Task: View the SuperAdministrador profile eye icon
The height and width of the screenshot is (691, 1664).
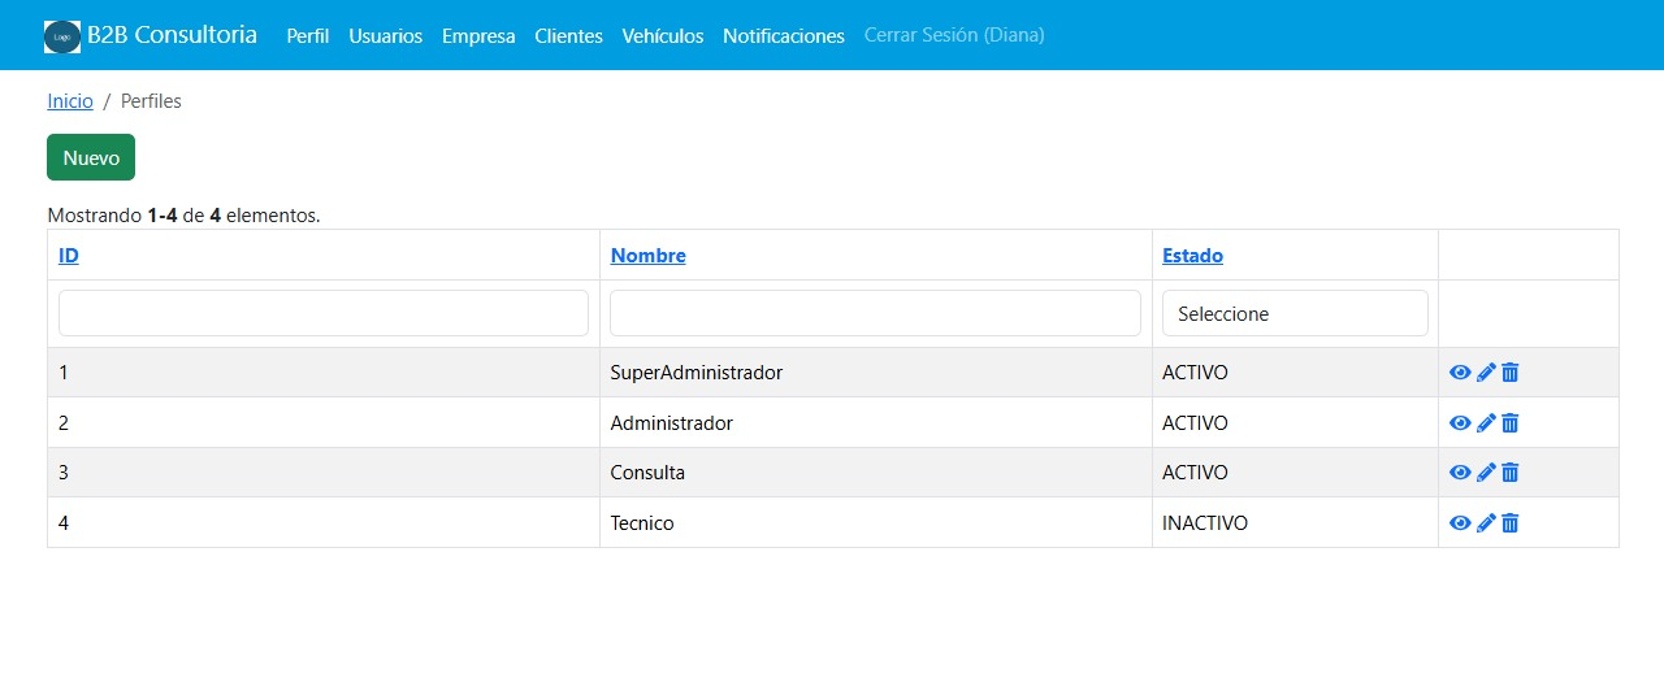Action: pos(1460,372)
